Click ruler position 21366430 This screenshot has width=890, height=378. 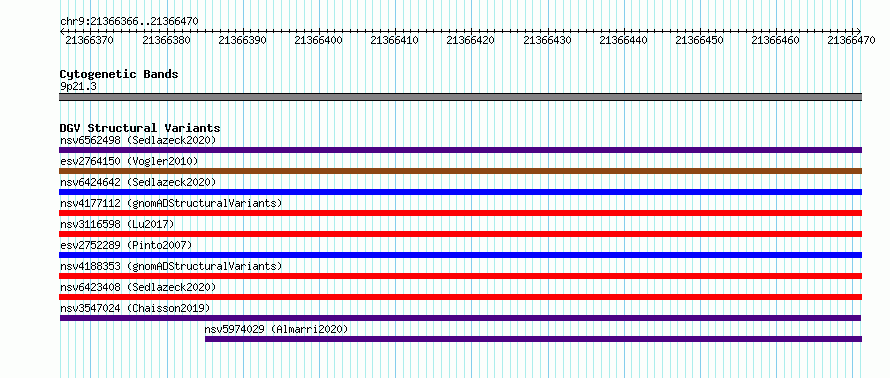[547, 40]
